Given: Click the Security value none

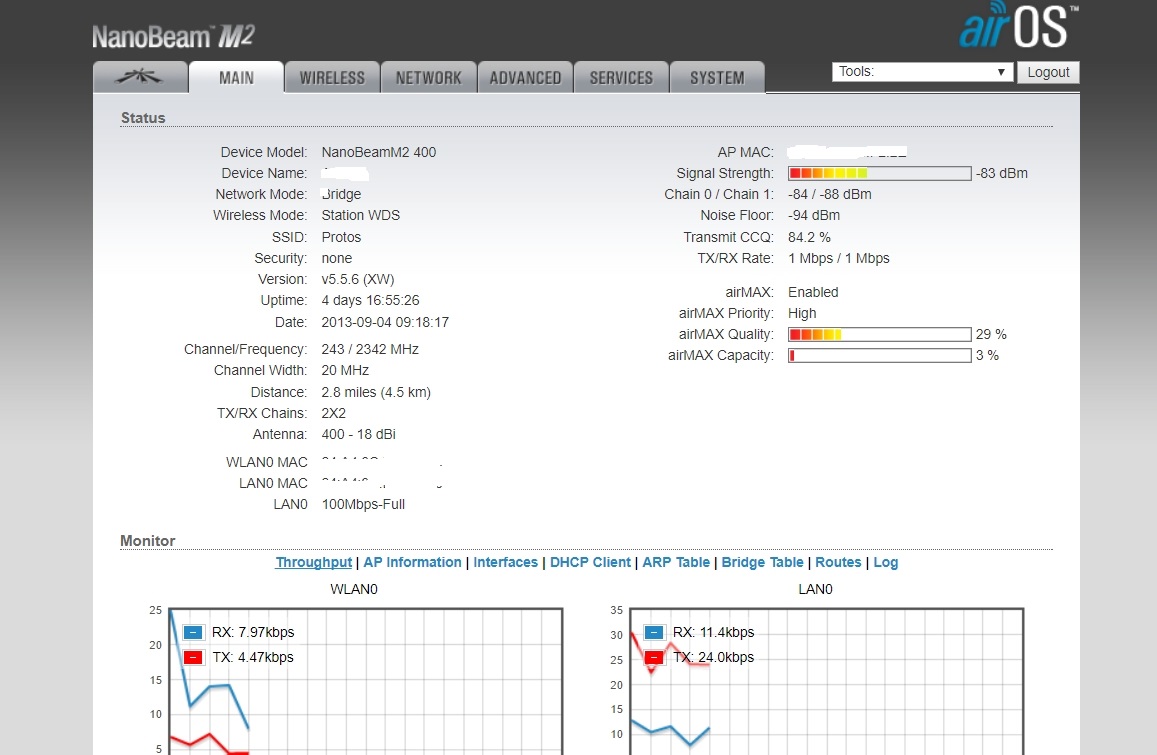Looking at the screenshot, I should 336,258.
